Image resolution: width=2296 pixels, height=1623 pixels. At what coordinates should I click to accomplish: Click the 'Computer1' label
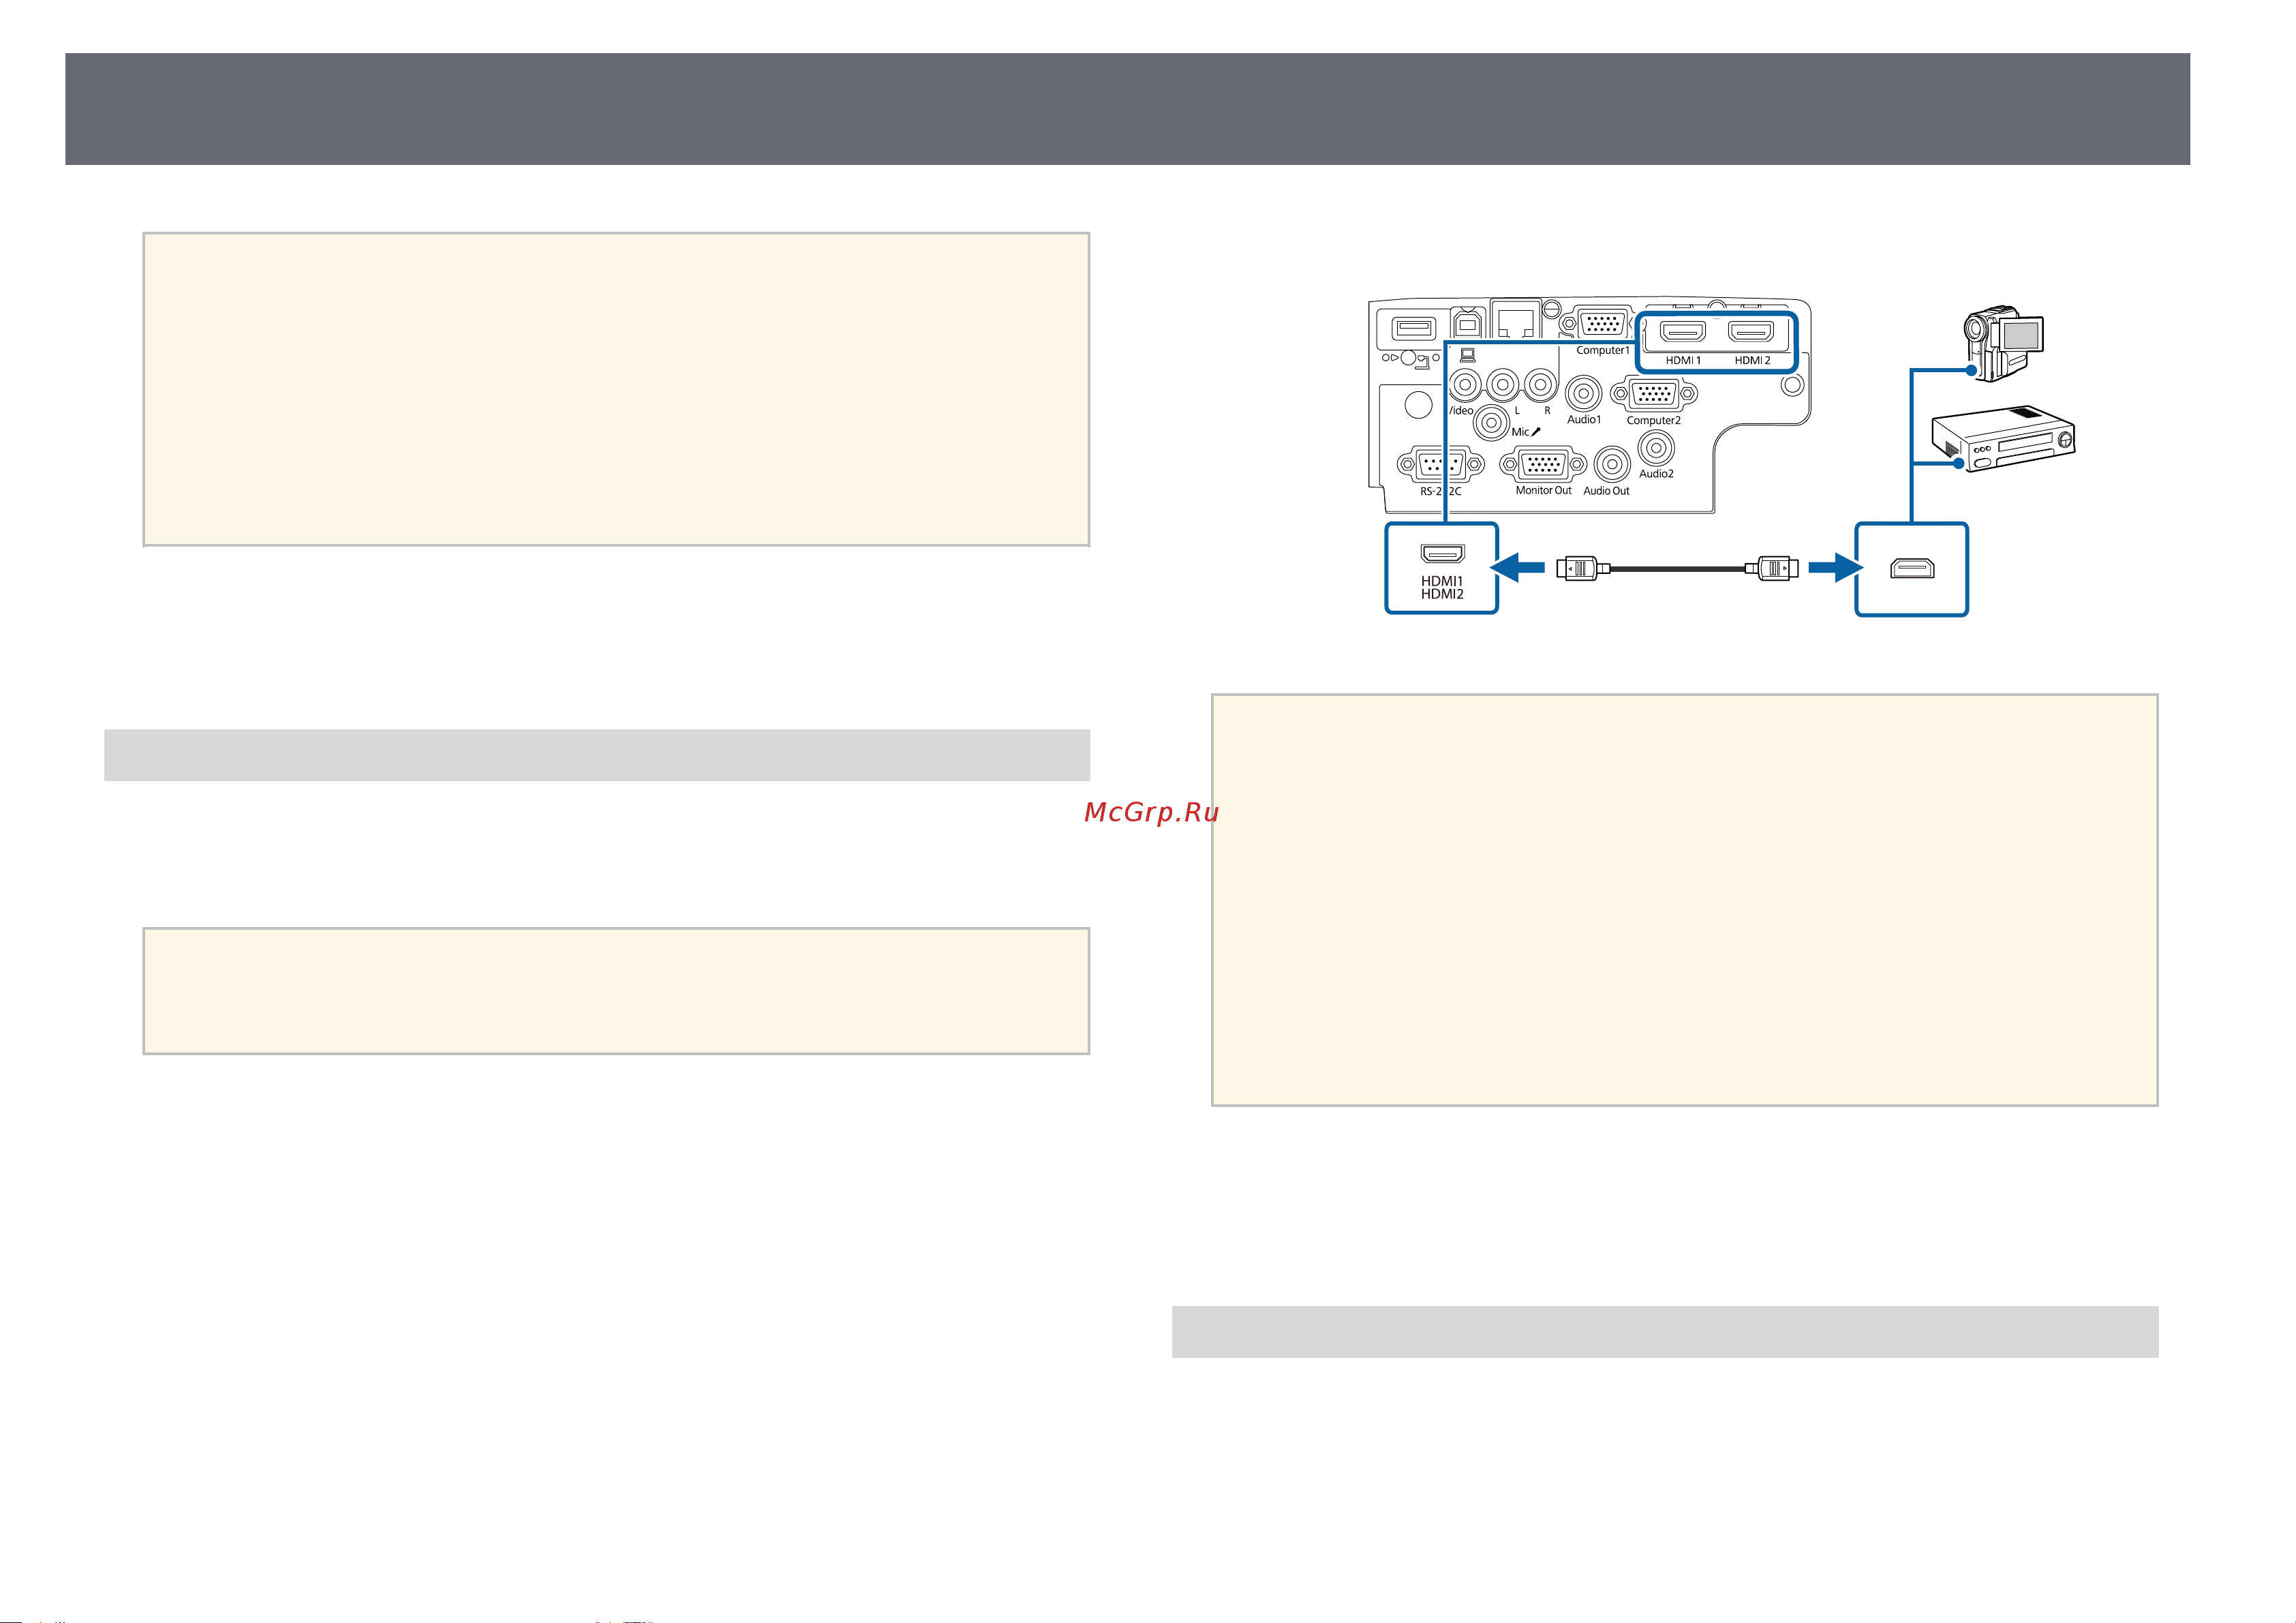pos(1602,350)
